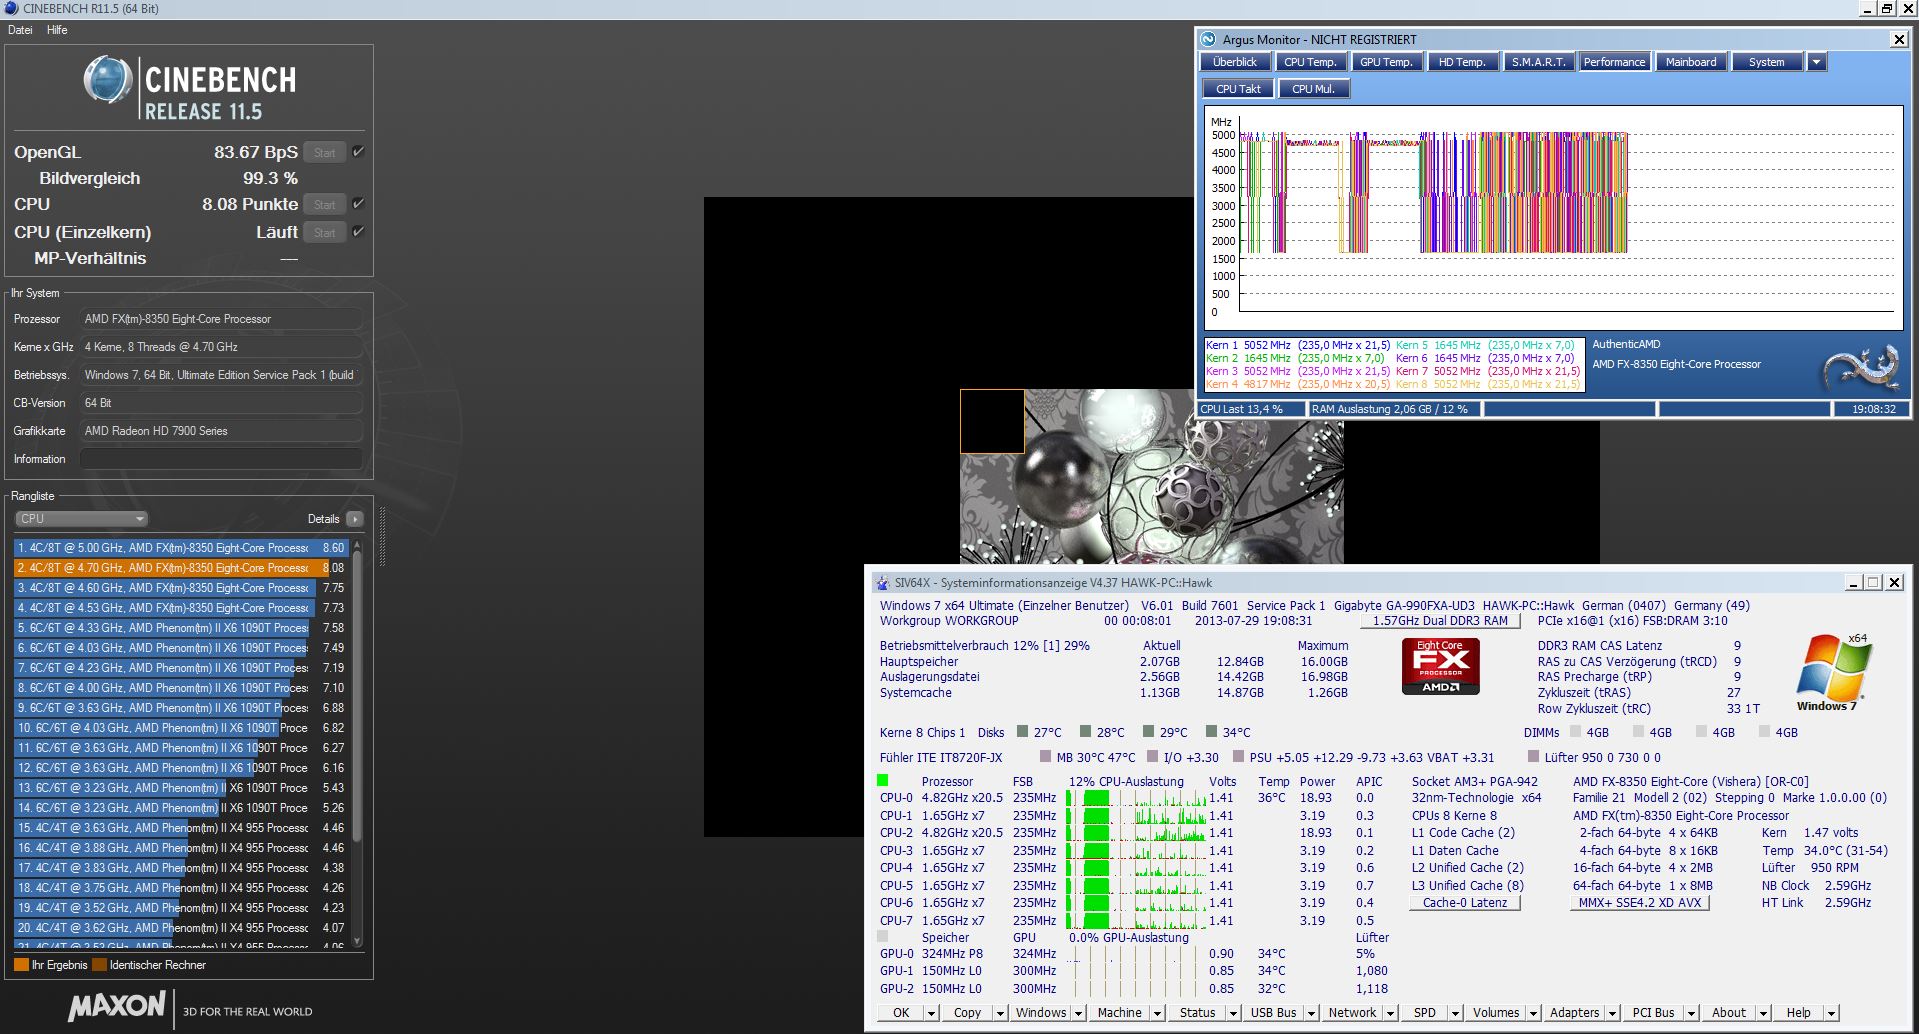Click the Cache-0 Latenz button
This screenshot has width=1919, height=1034.
pos(1465,903)
